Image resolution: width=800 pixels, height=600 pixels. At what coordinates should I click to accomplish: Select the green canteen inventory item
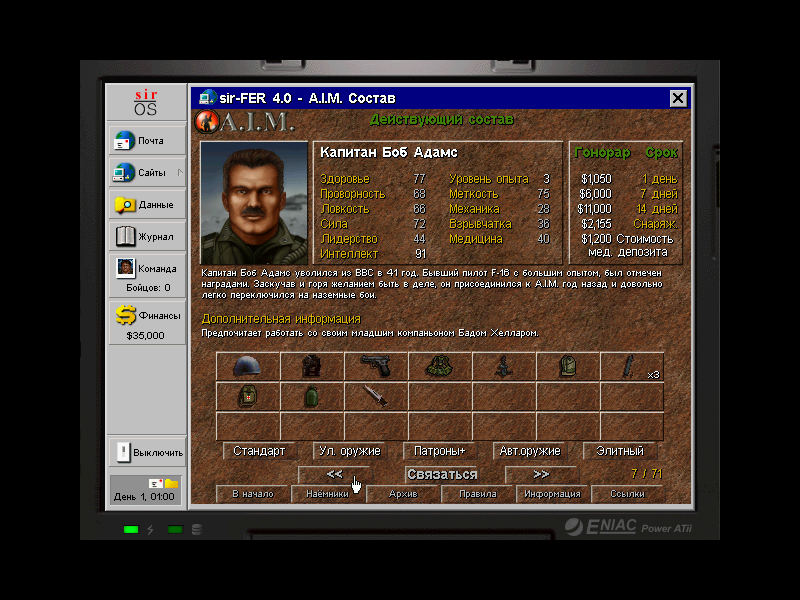[x=312, y=396]
